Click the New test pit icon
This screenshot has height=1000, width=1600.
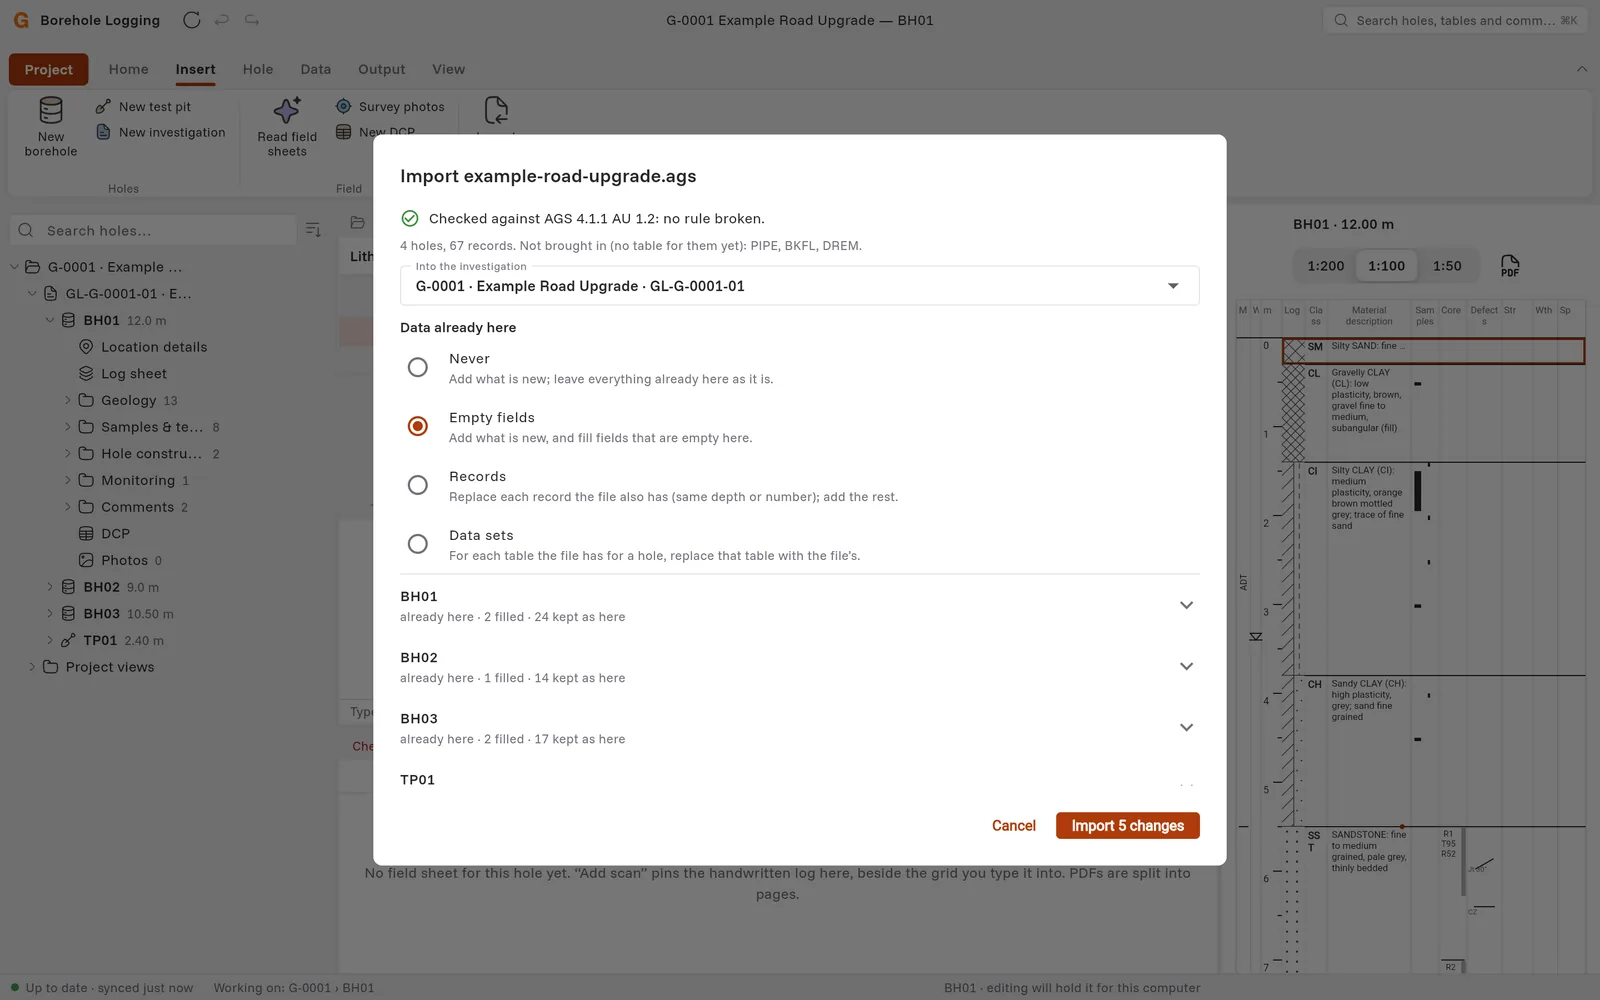[x=103, y=106]
